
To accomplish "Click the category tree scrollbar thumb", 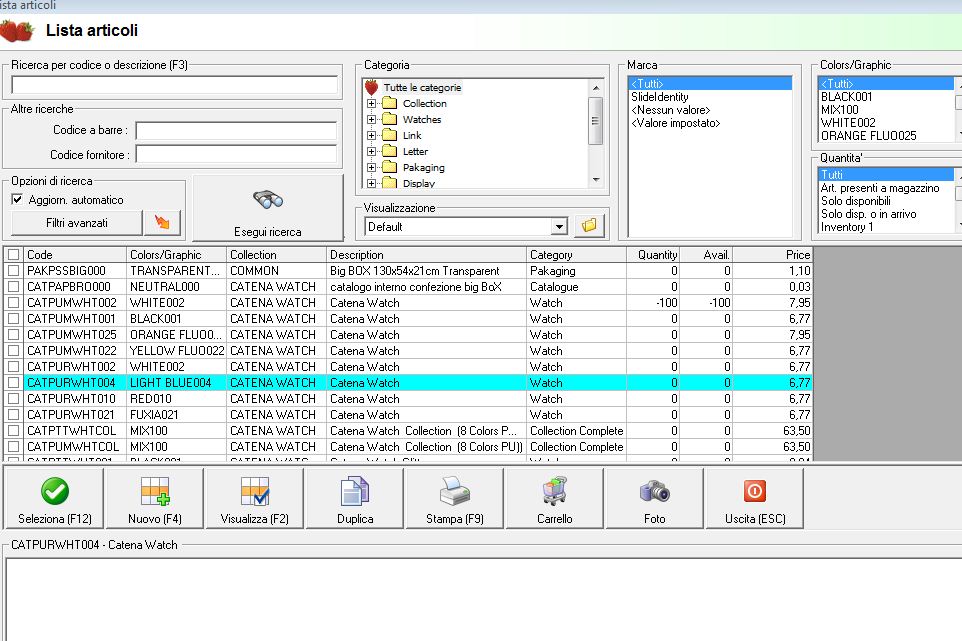I will click(x=596, y=121).
